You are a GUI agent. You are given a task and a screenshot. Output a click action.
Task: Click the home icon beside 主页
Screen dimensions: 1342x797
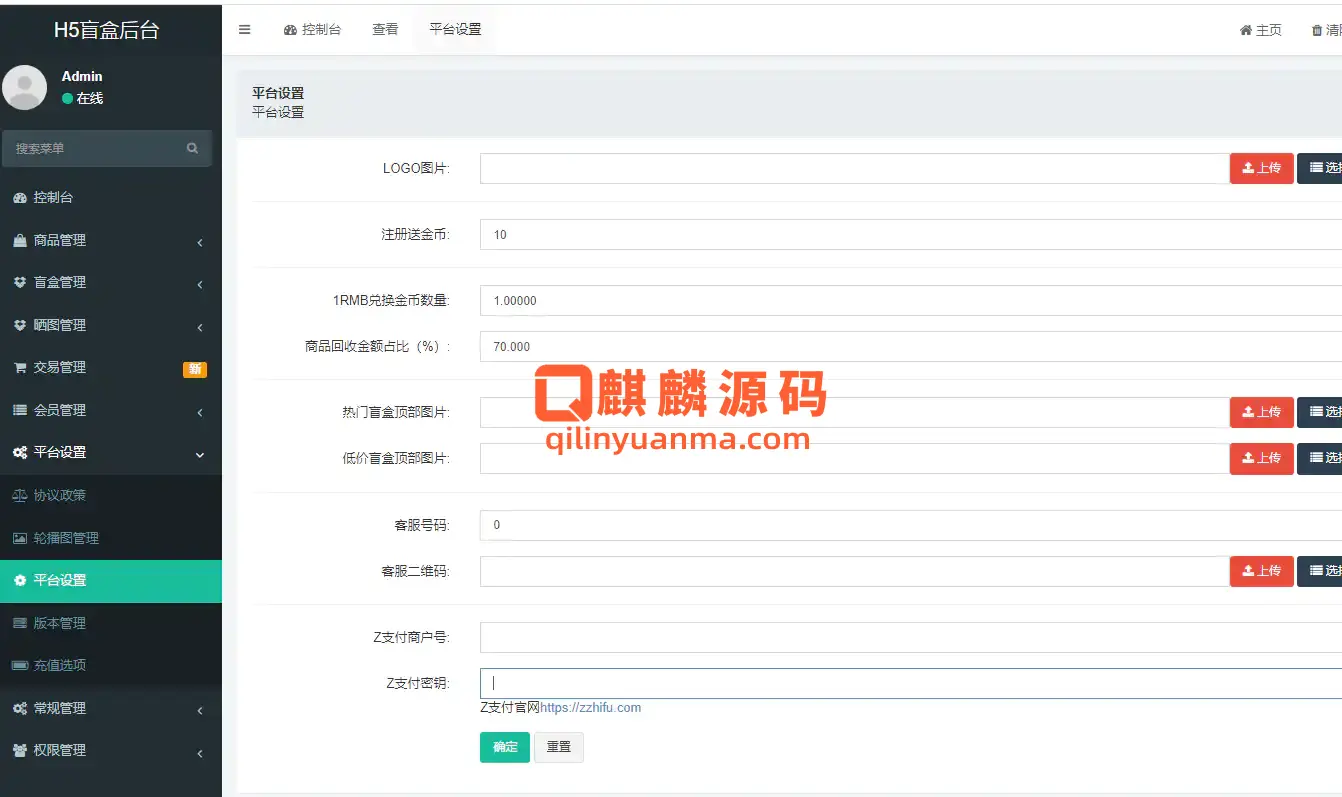click(x=1243, y=30)
